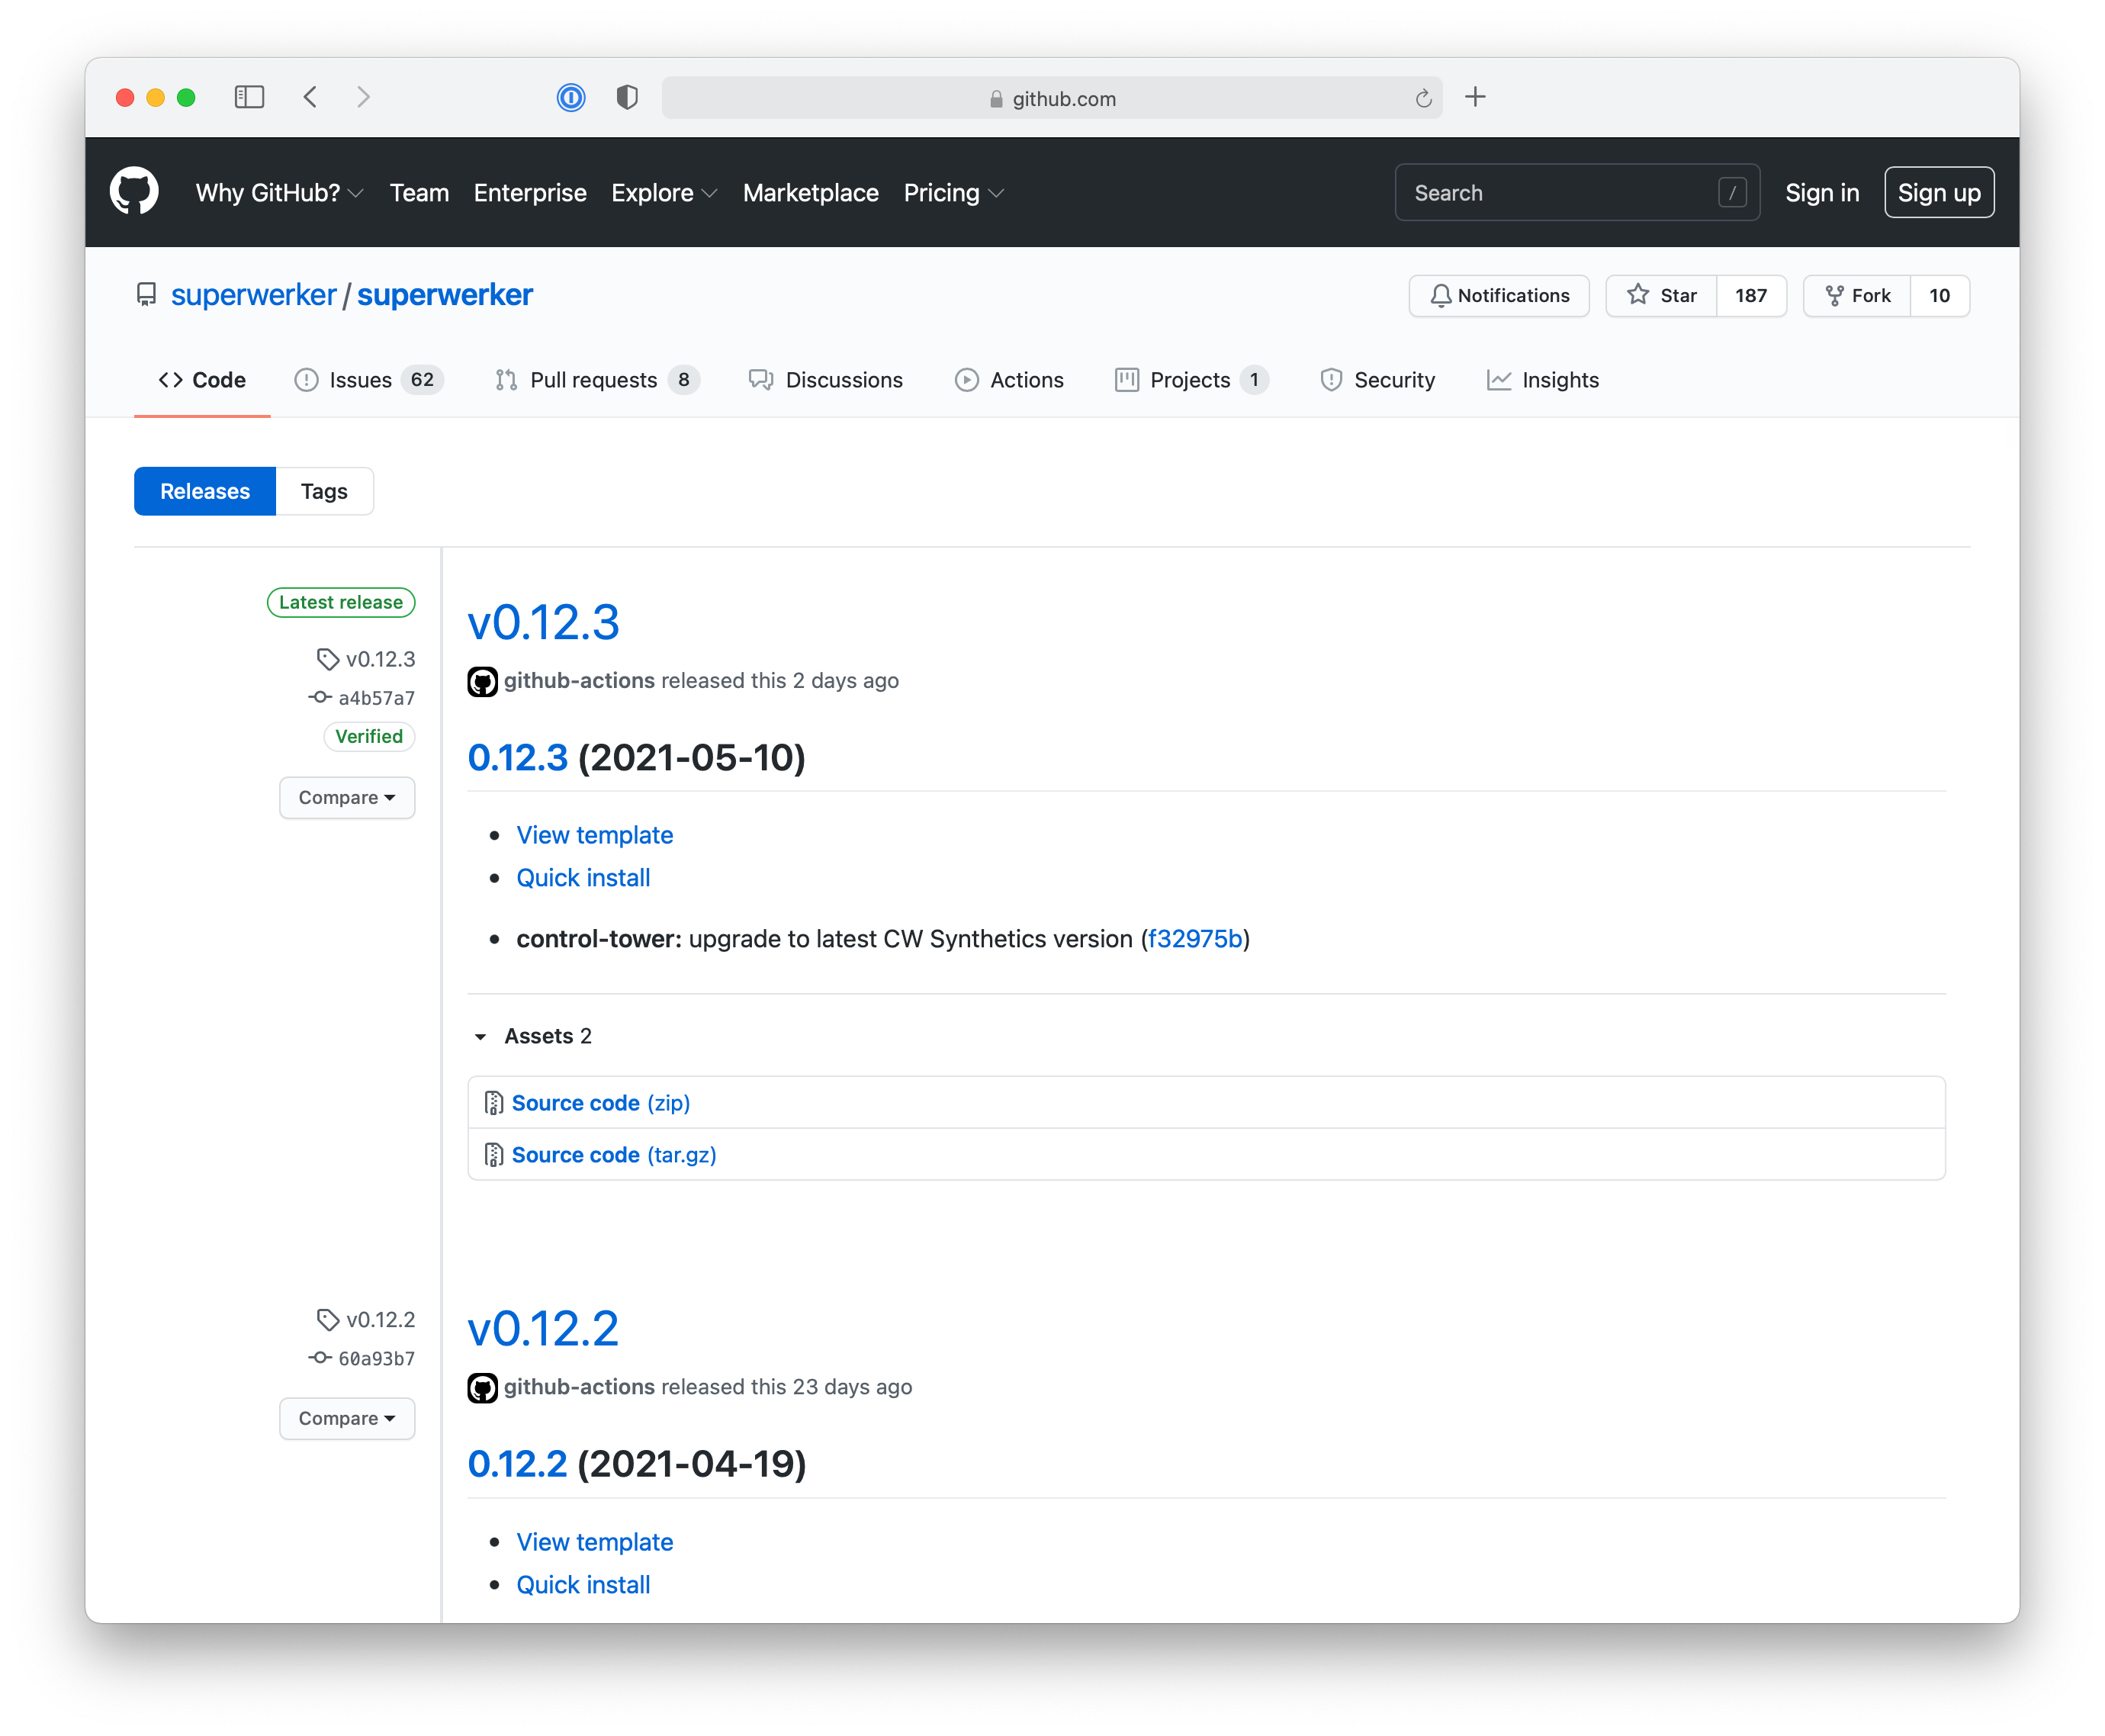Open the Compare dropdown for v0.12.3
2105x1736 pixels.
click(x=347, y=797)
